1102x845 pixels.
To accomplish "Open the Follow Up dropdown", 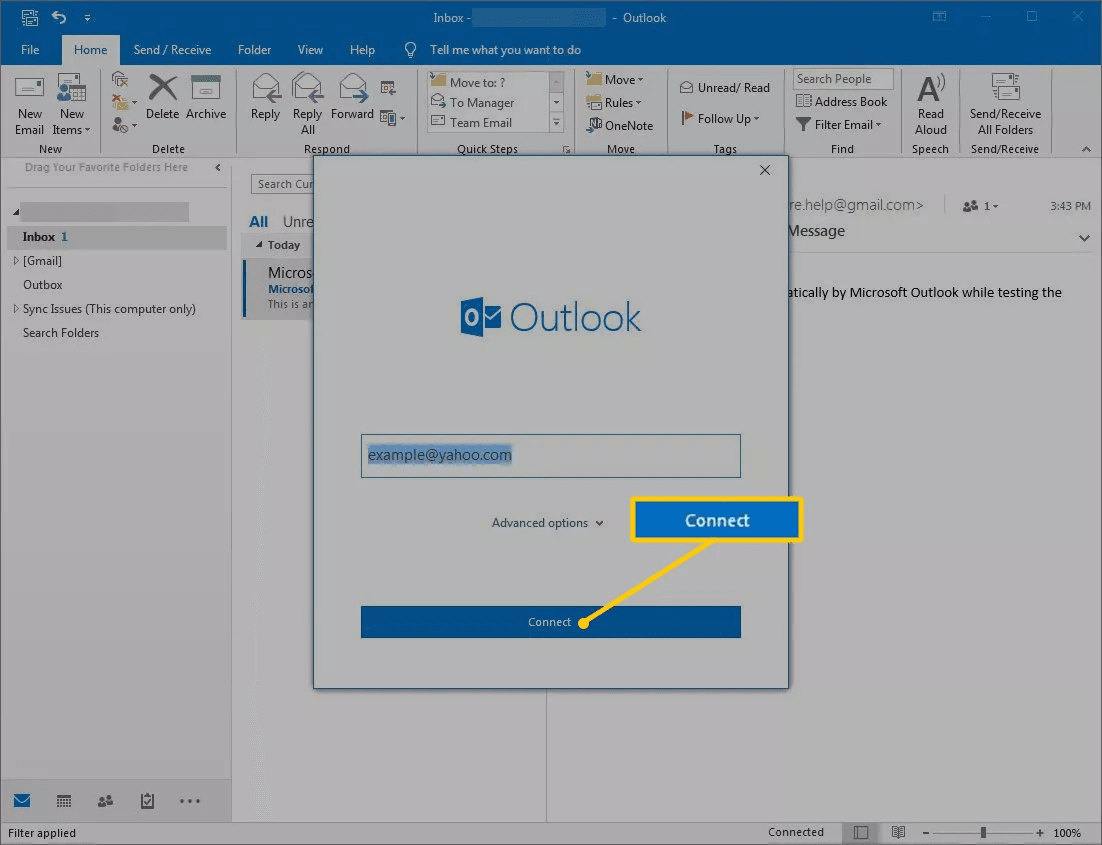I will click(720, 118).
